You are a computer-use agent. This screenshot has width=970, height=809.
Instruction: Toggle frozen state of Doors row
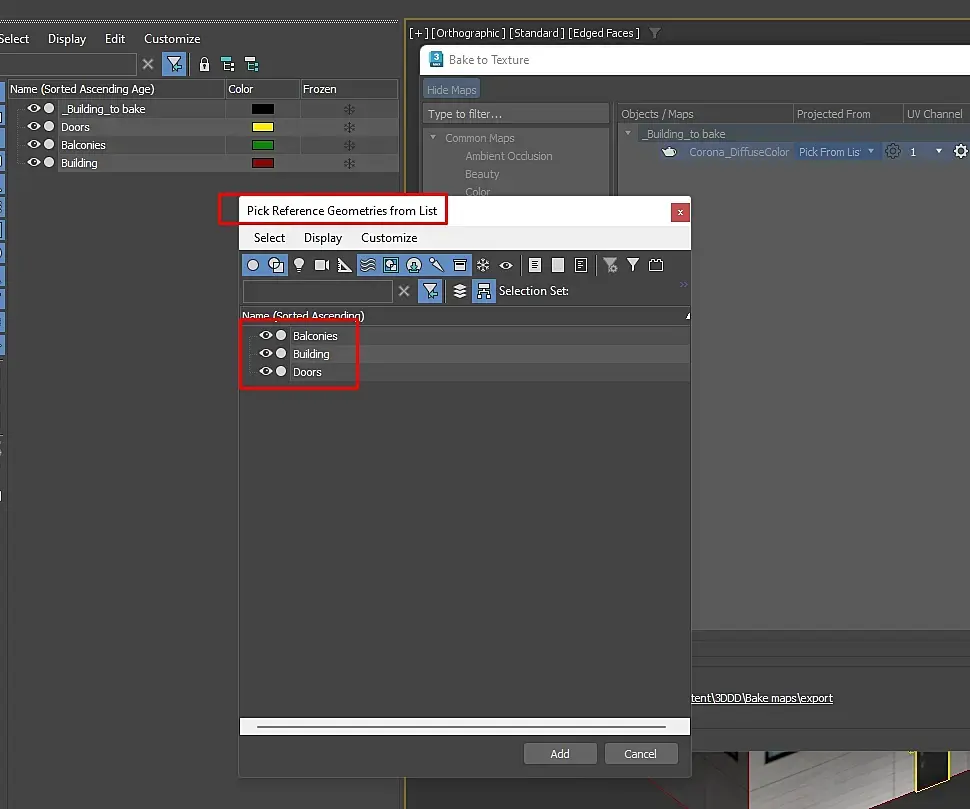coord(350,127)
